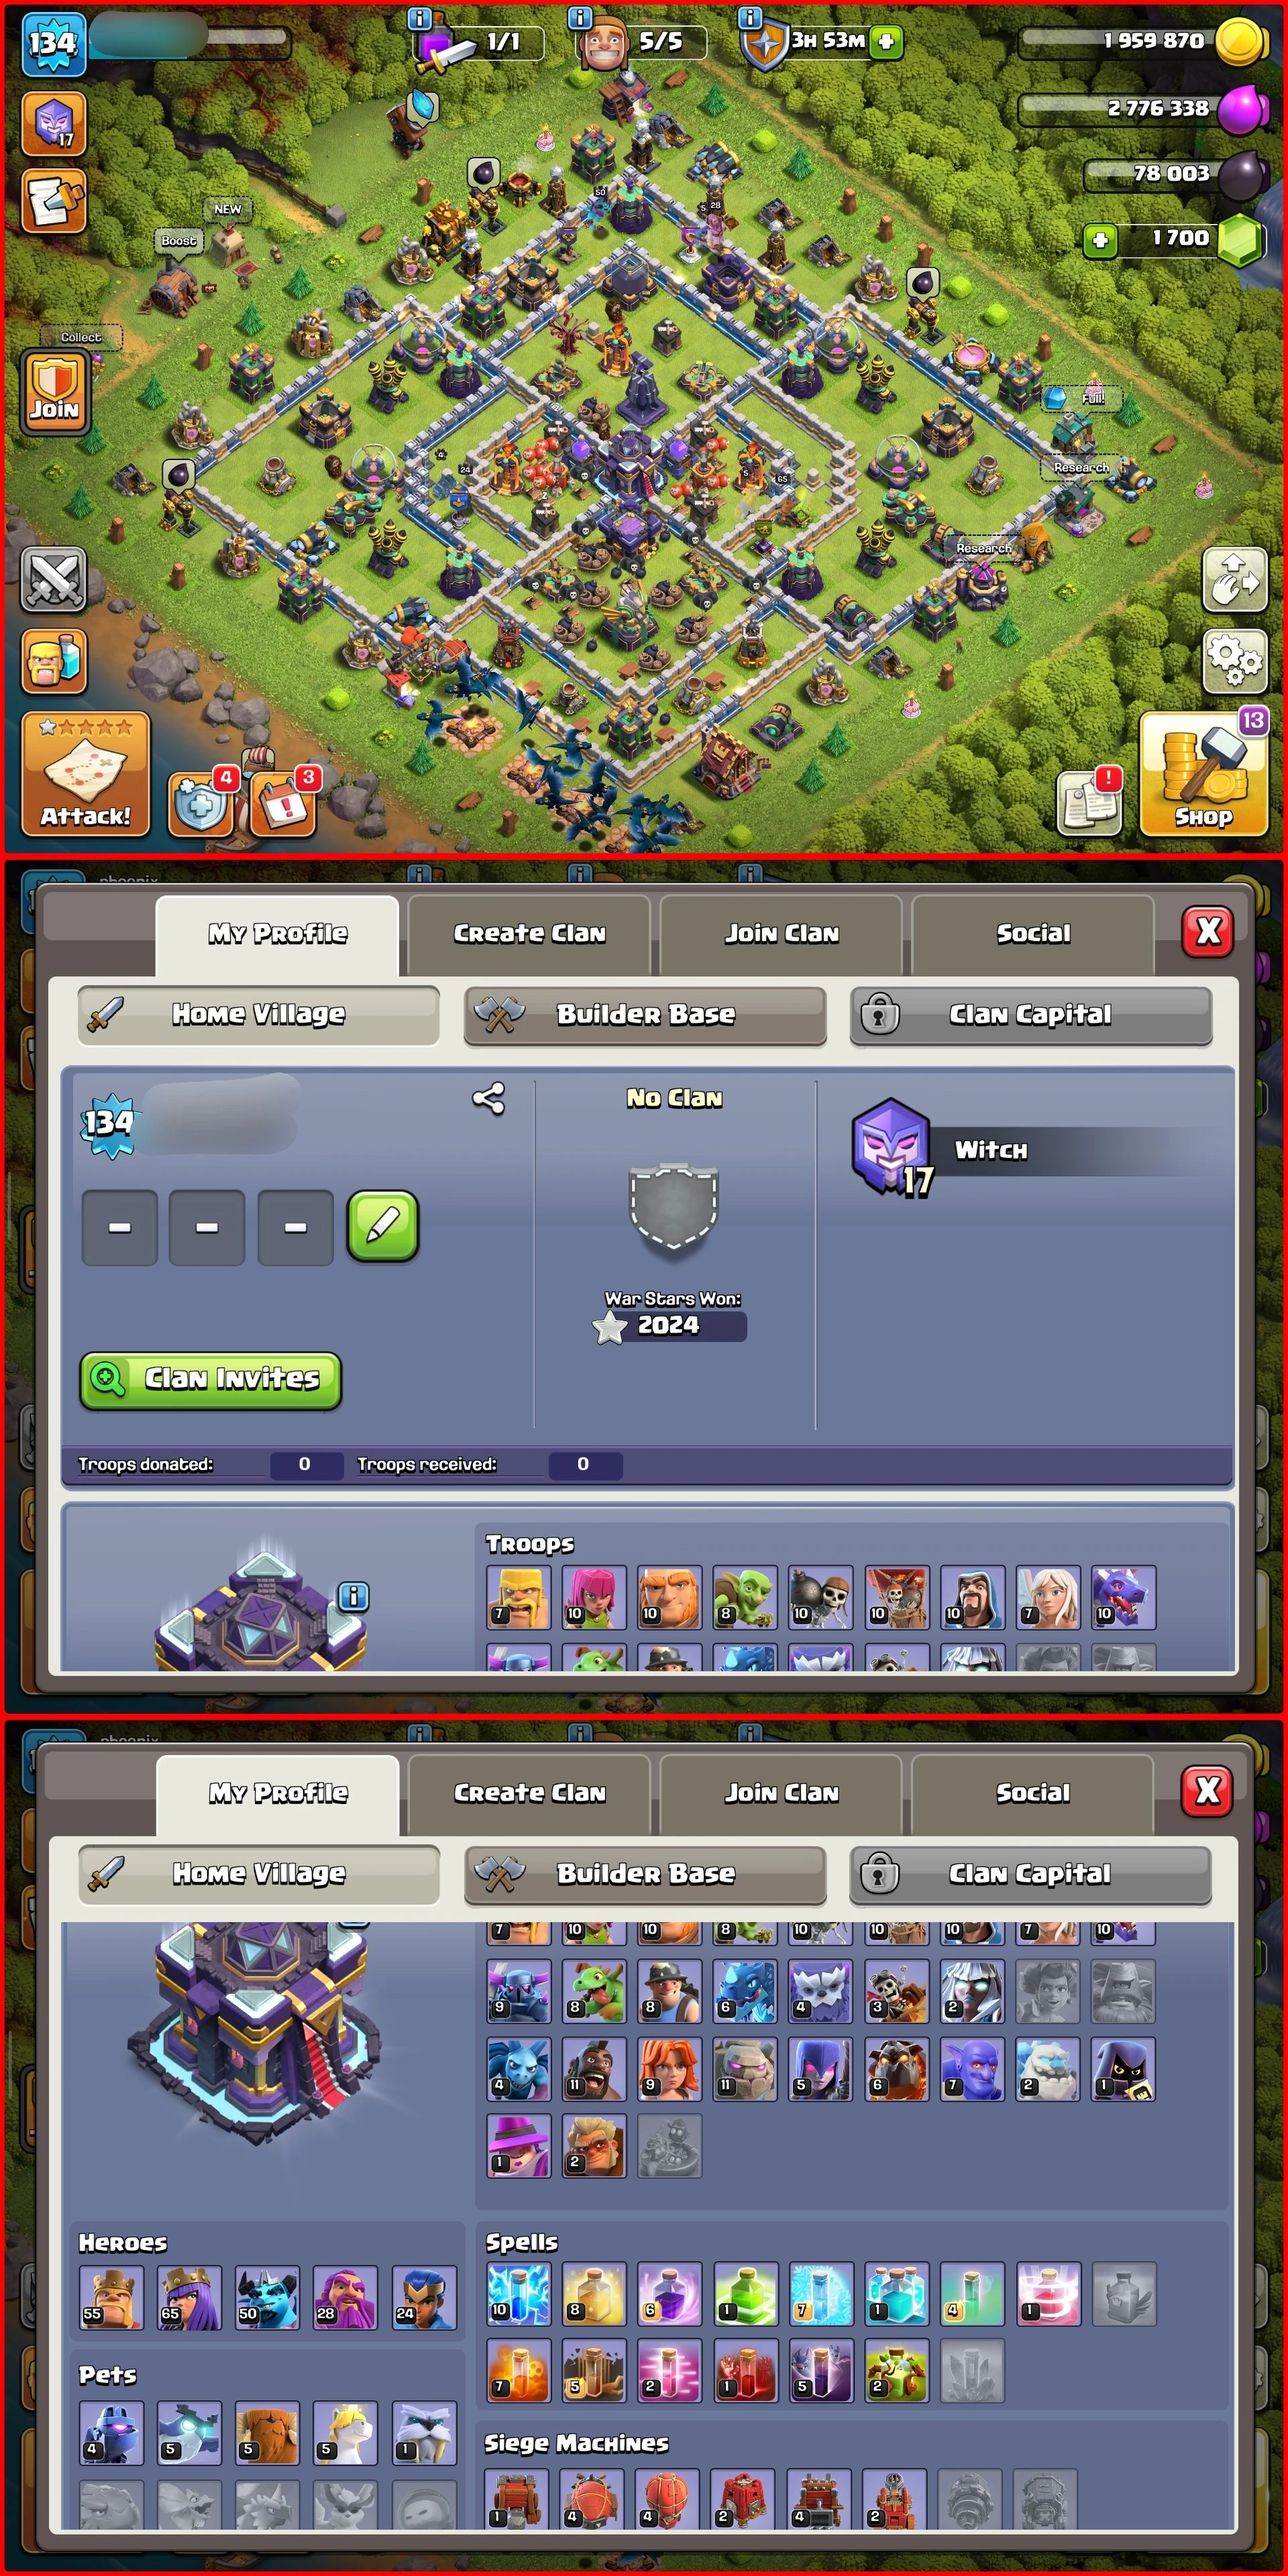The image size is (1288, 2576).
Task: Click the Join clan shield button
Action: coord(54,392)
